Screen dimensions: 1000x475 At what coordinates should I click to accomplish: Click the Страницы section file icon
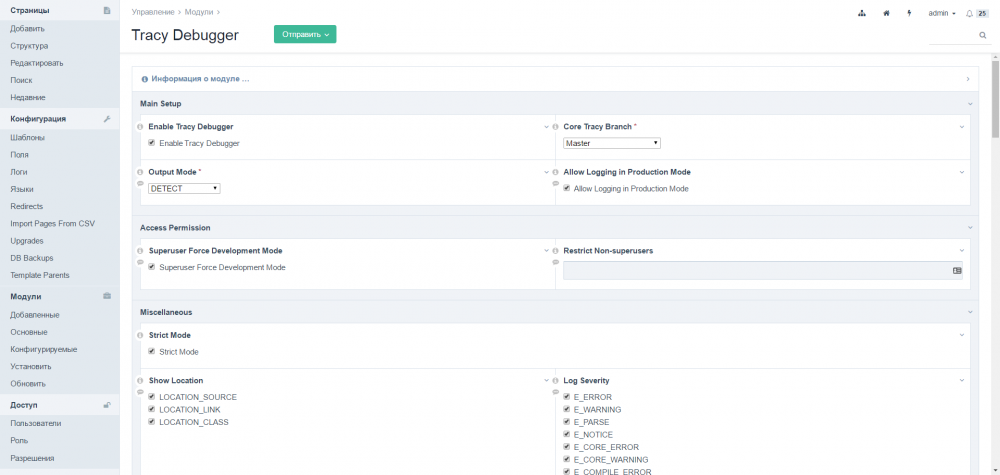107,10
